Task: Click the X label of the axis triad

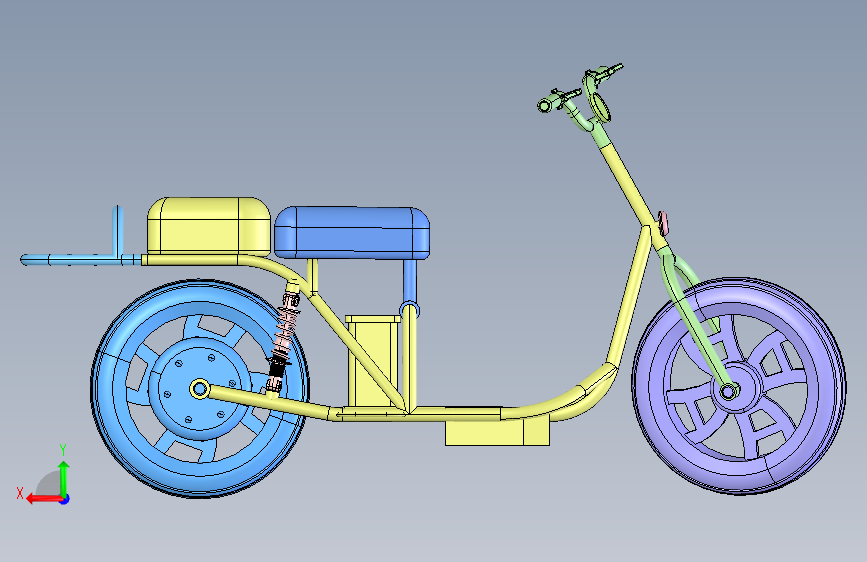Action: (x=20, y=493)
